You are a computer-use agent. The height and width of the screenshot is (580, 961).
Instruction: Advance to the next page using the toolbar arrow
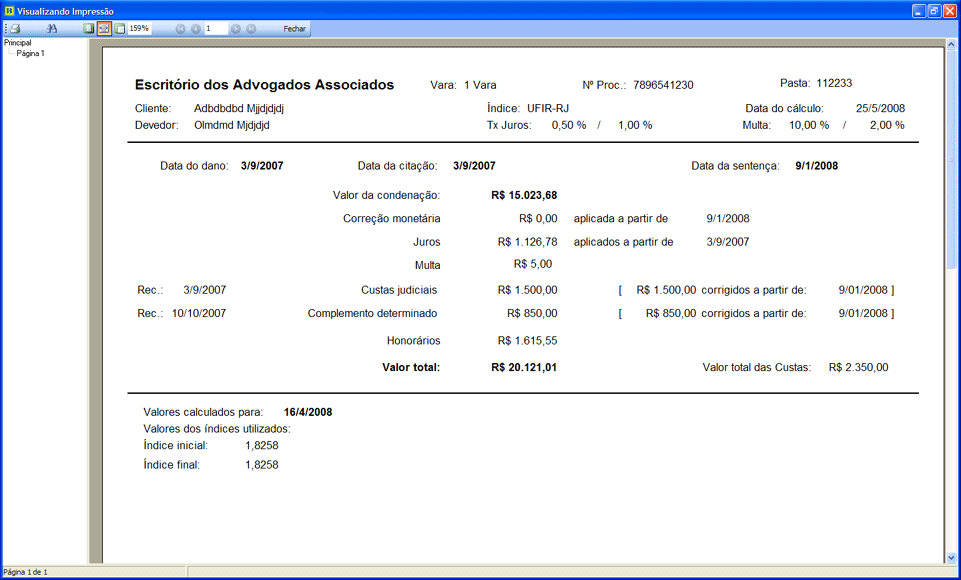click(235, 29)
